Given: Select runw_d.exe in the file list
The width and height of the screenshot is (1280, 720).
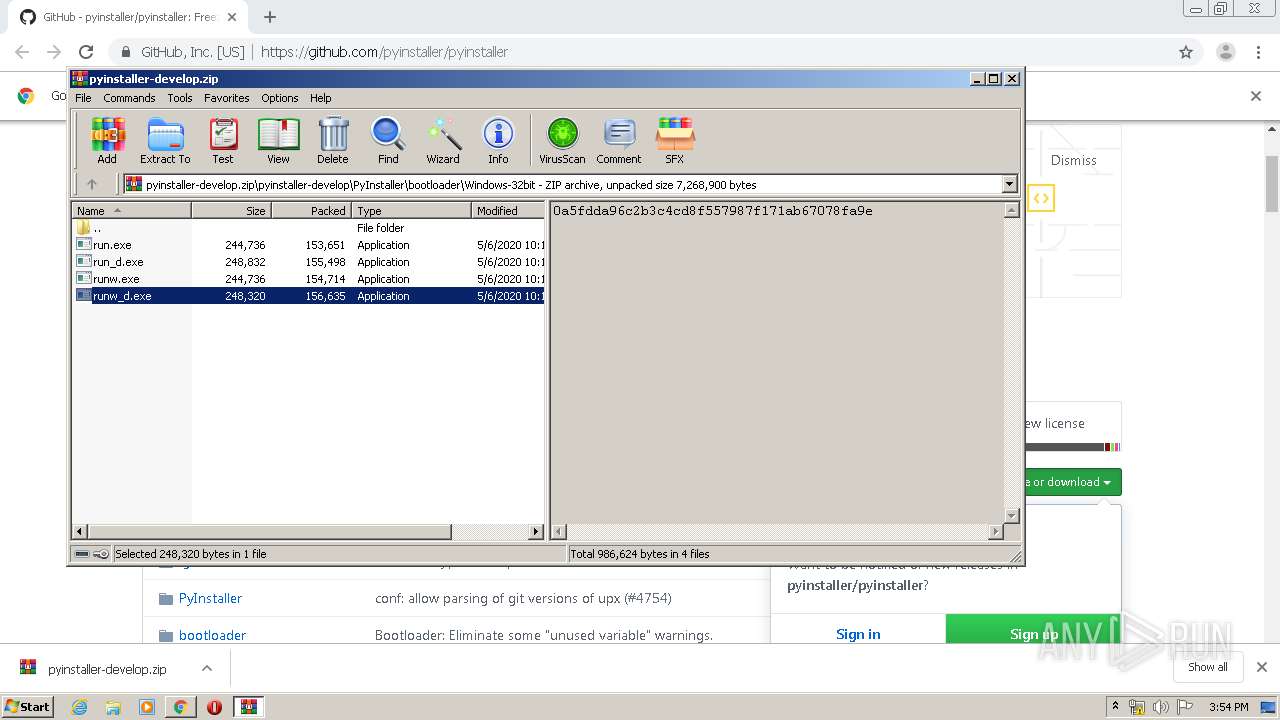Looking at the screenshot, I should click(309, 296).
